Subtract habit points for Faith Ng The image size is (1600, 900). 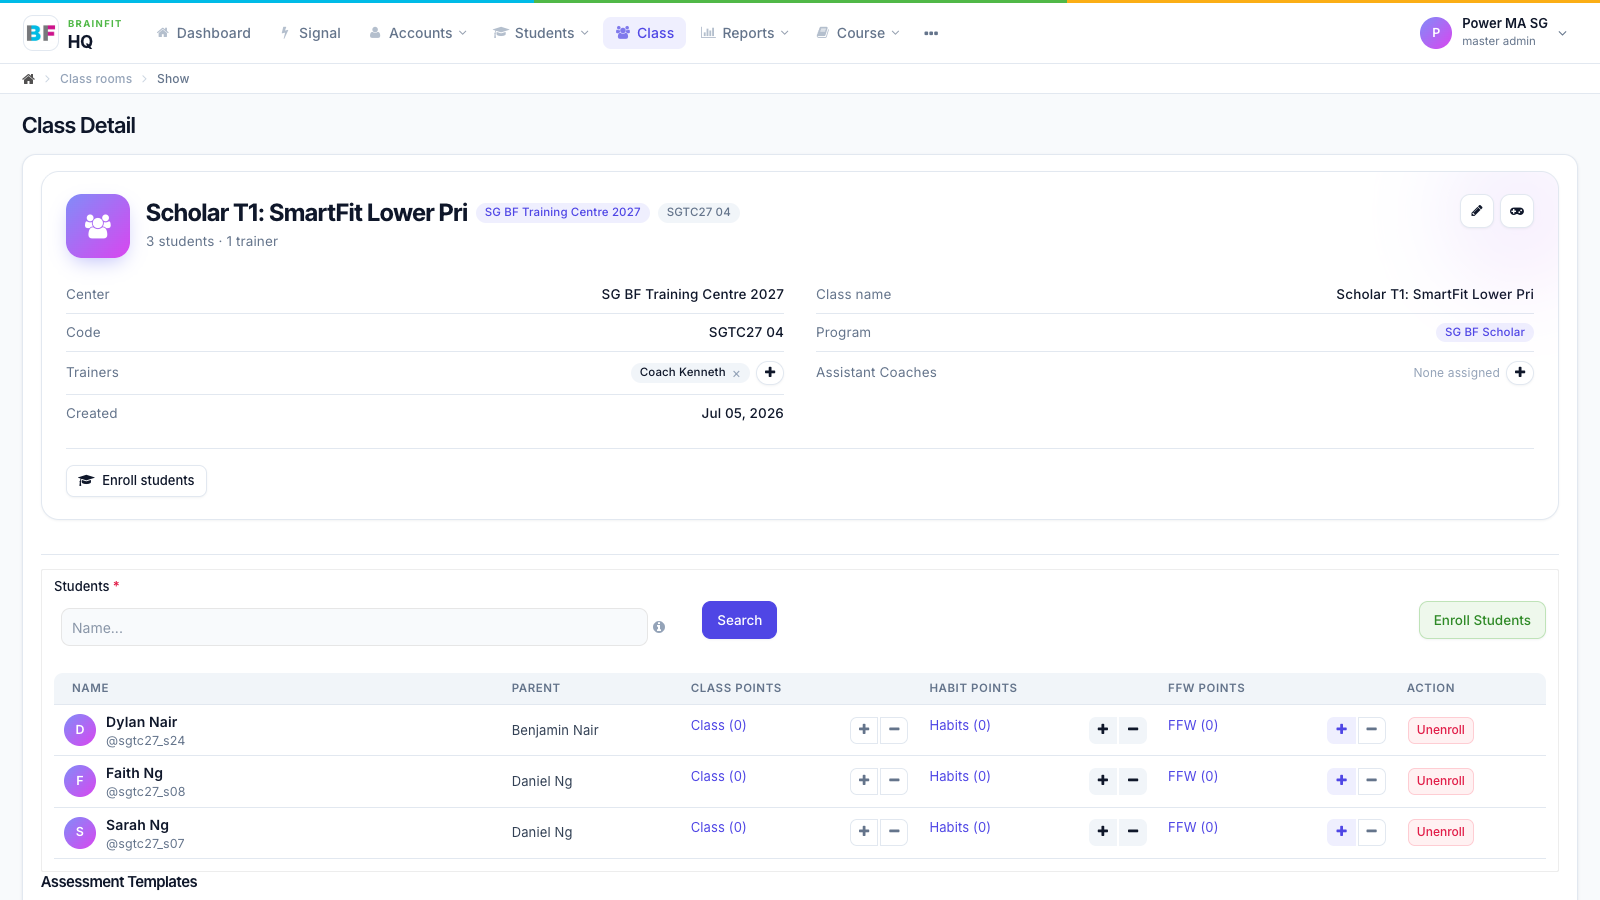point(1133,781)
